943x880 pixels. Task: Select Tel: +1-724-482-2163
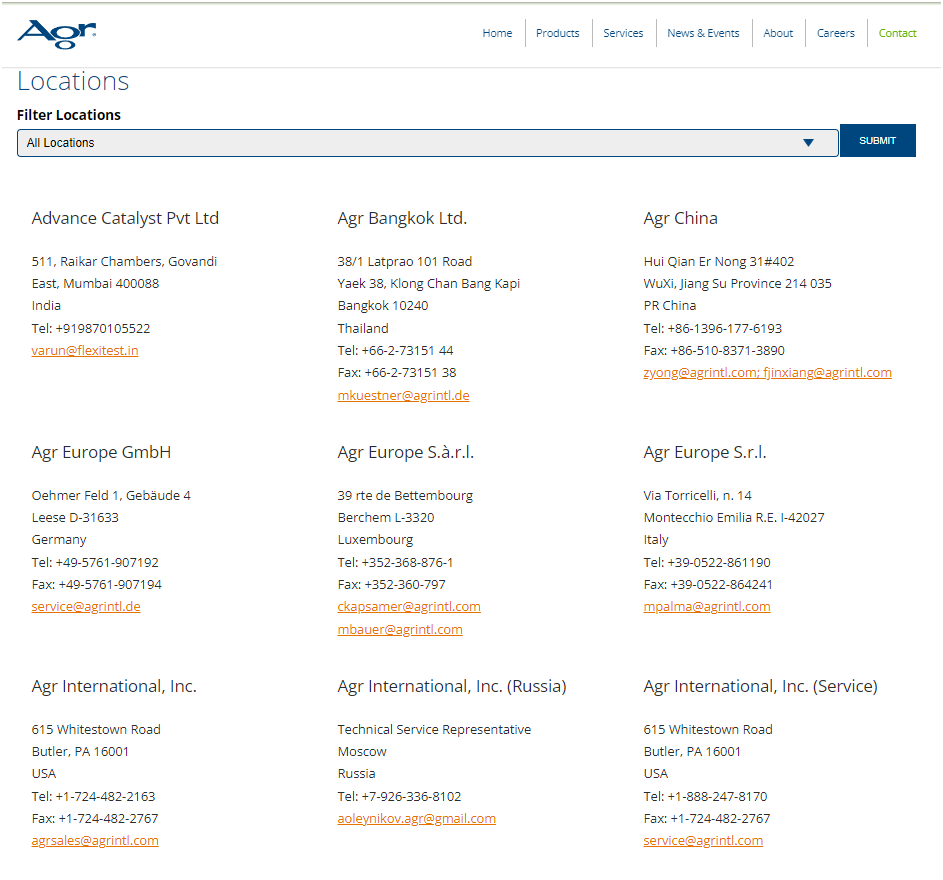pos(93,796)
